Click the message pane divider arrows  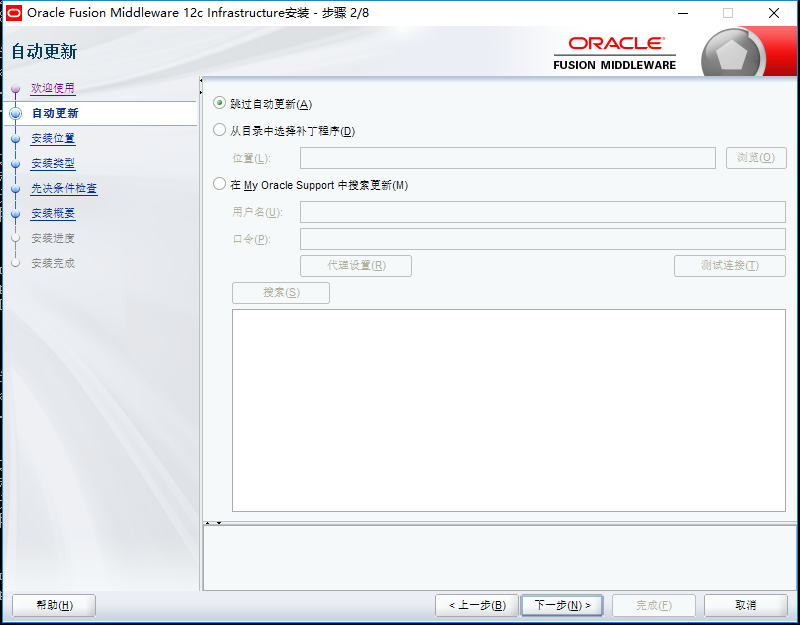point(213,523)
